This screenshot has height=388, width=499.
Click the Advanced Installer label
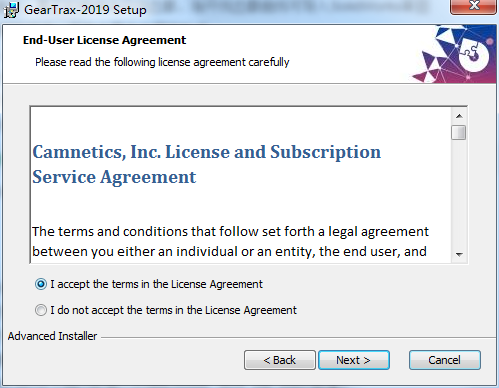pos(52,336)
